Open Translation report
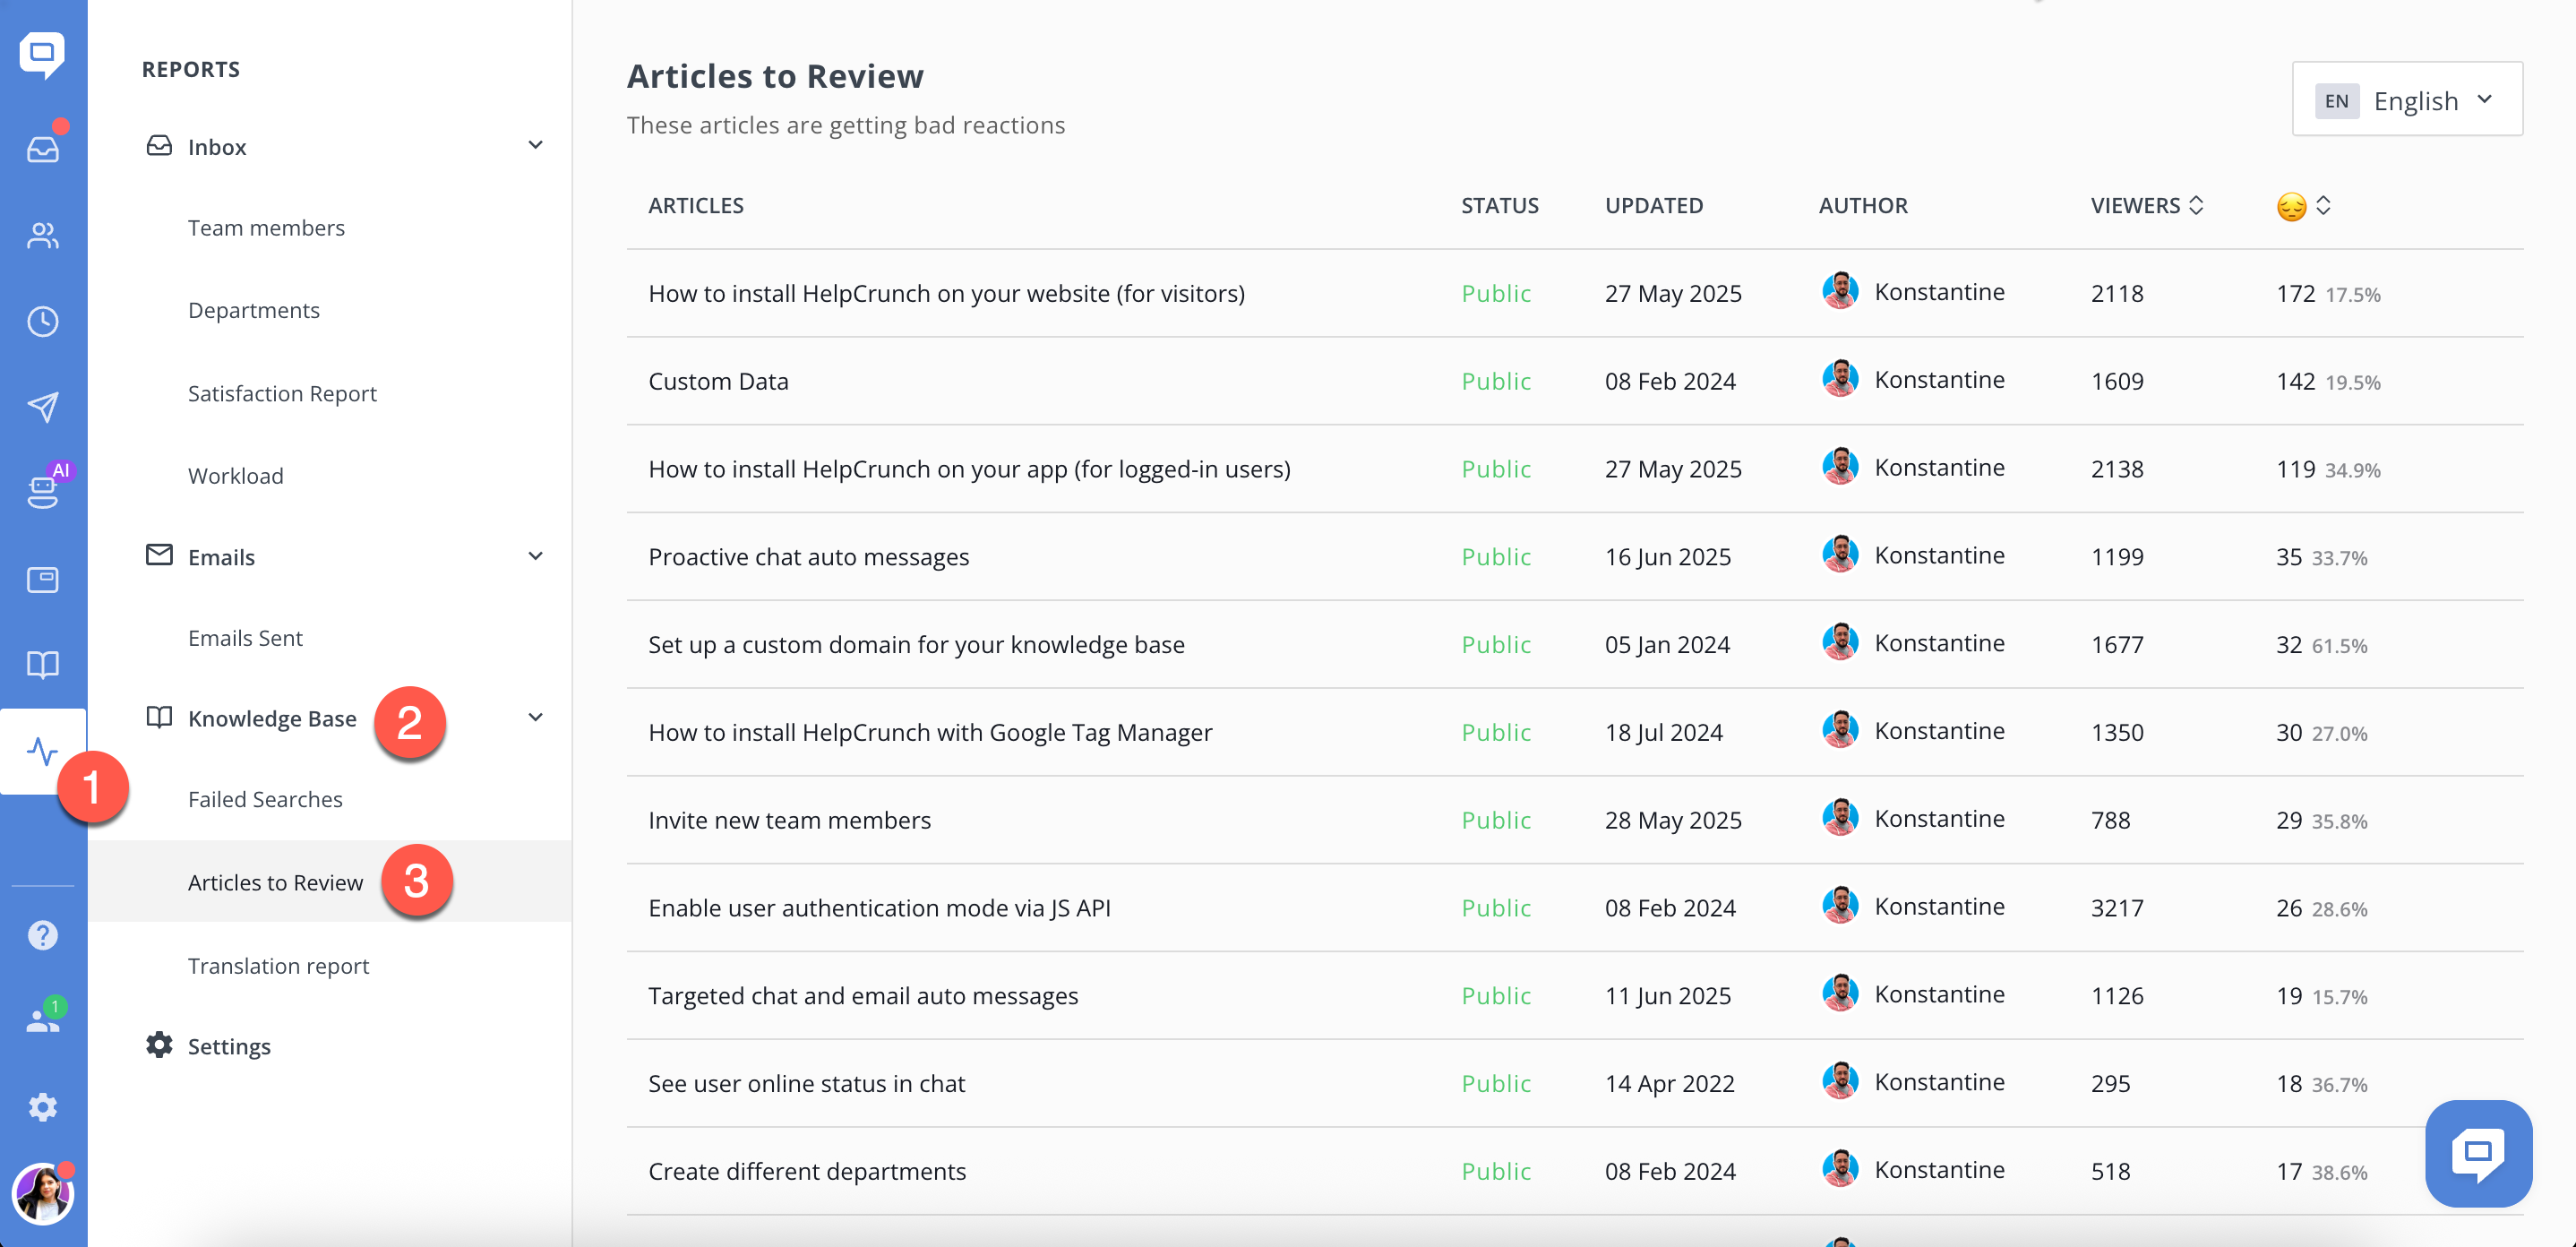2576x1247 pixels. tap(278, 965)
